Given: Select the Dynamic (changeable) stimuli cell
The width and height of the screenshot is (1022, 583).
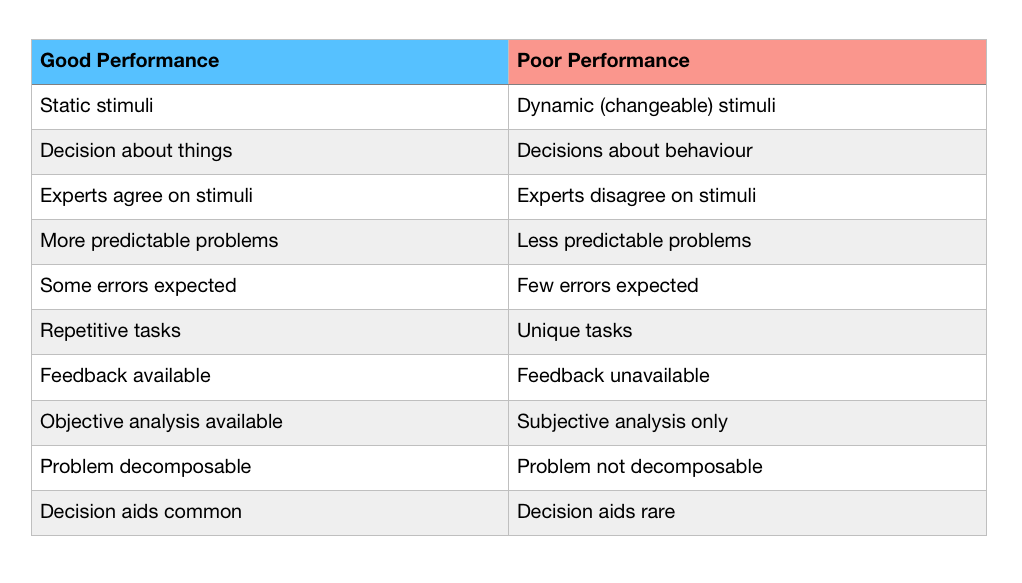Looking at the screenshot, I should pos(747,107).
